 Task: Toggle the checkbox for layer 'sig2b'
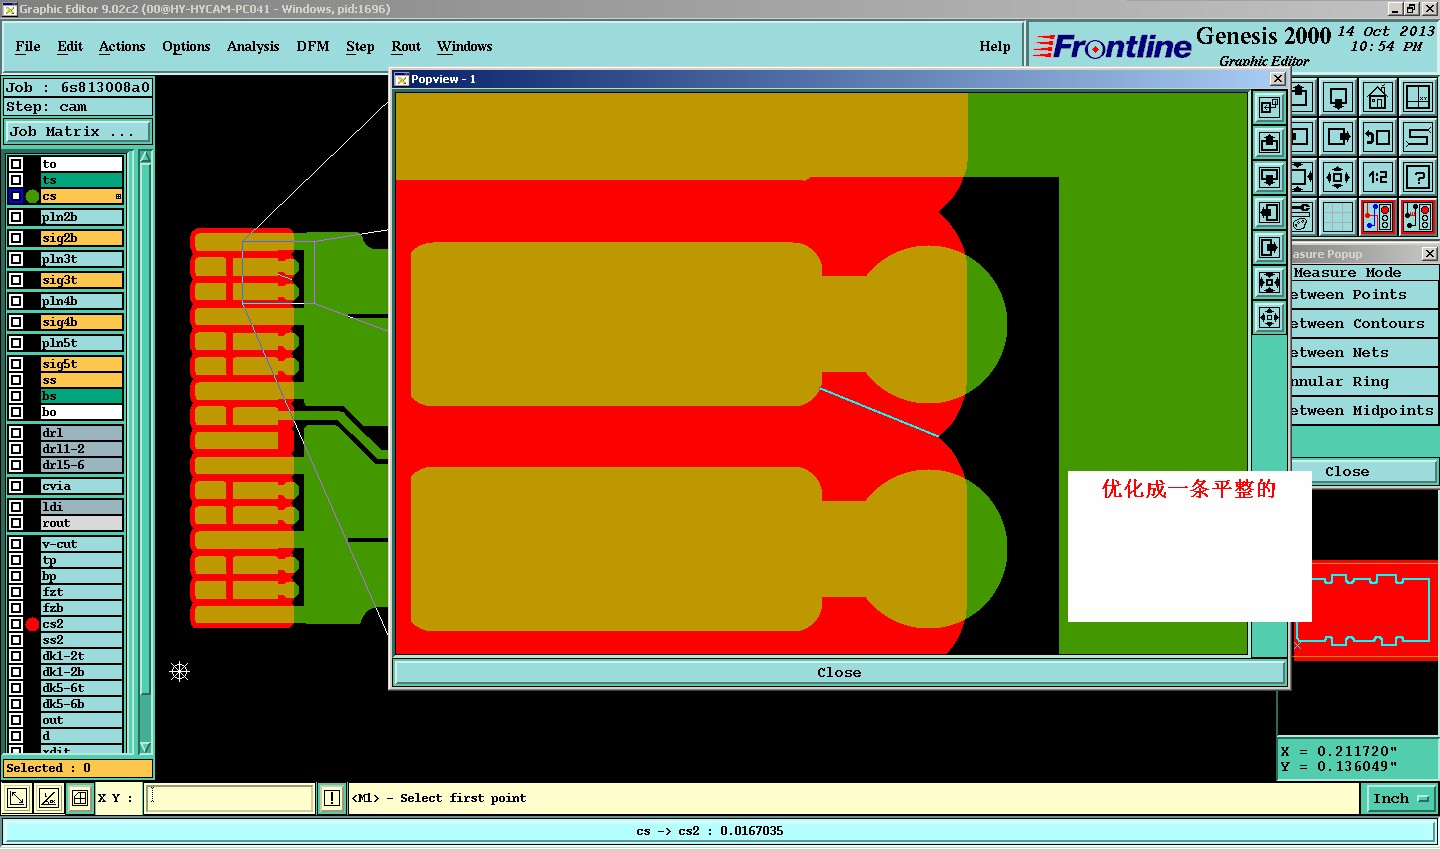point(16,238)
